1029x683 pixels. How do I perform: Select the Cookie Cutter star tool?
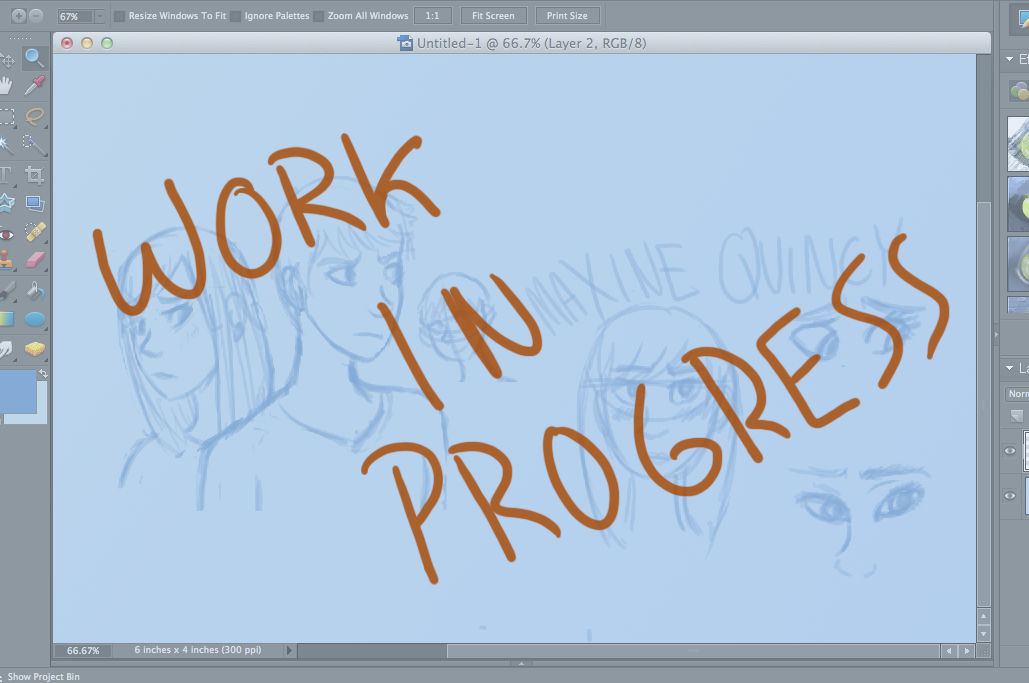pyautogui.click(x=7, y=203)
